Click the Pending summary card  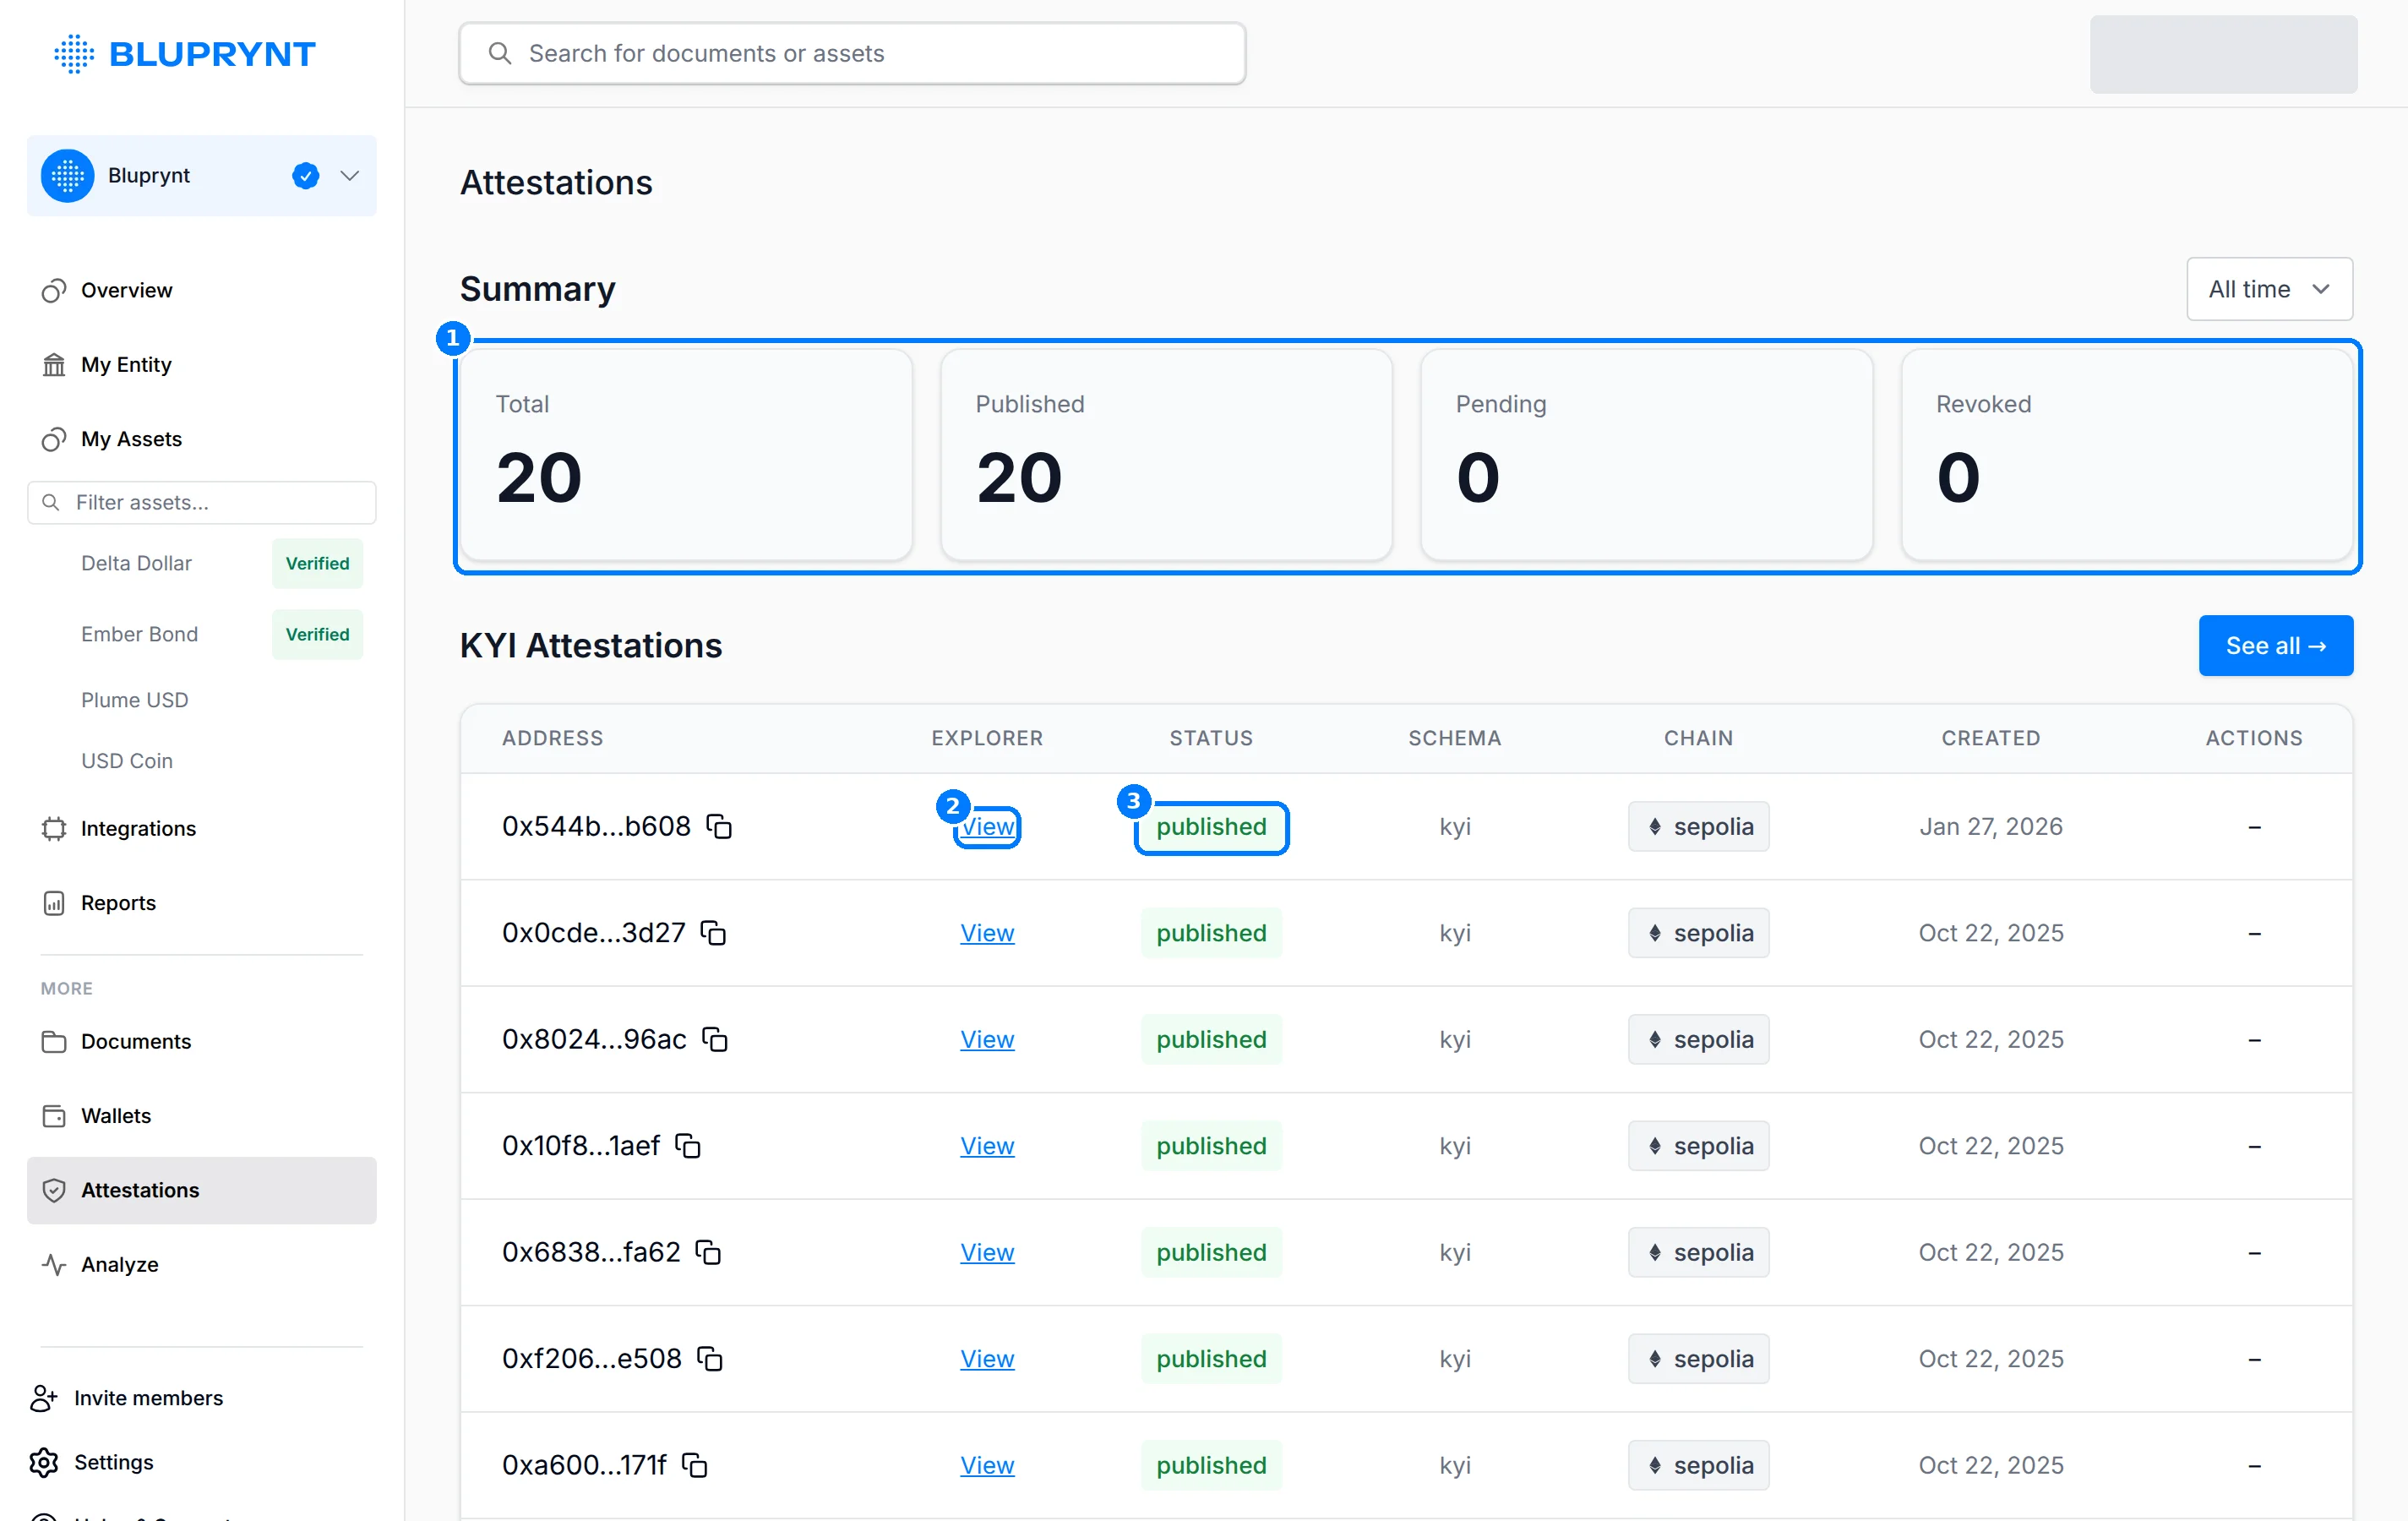pyautogui.click(x=1646, y=455)
